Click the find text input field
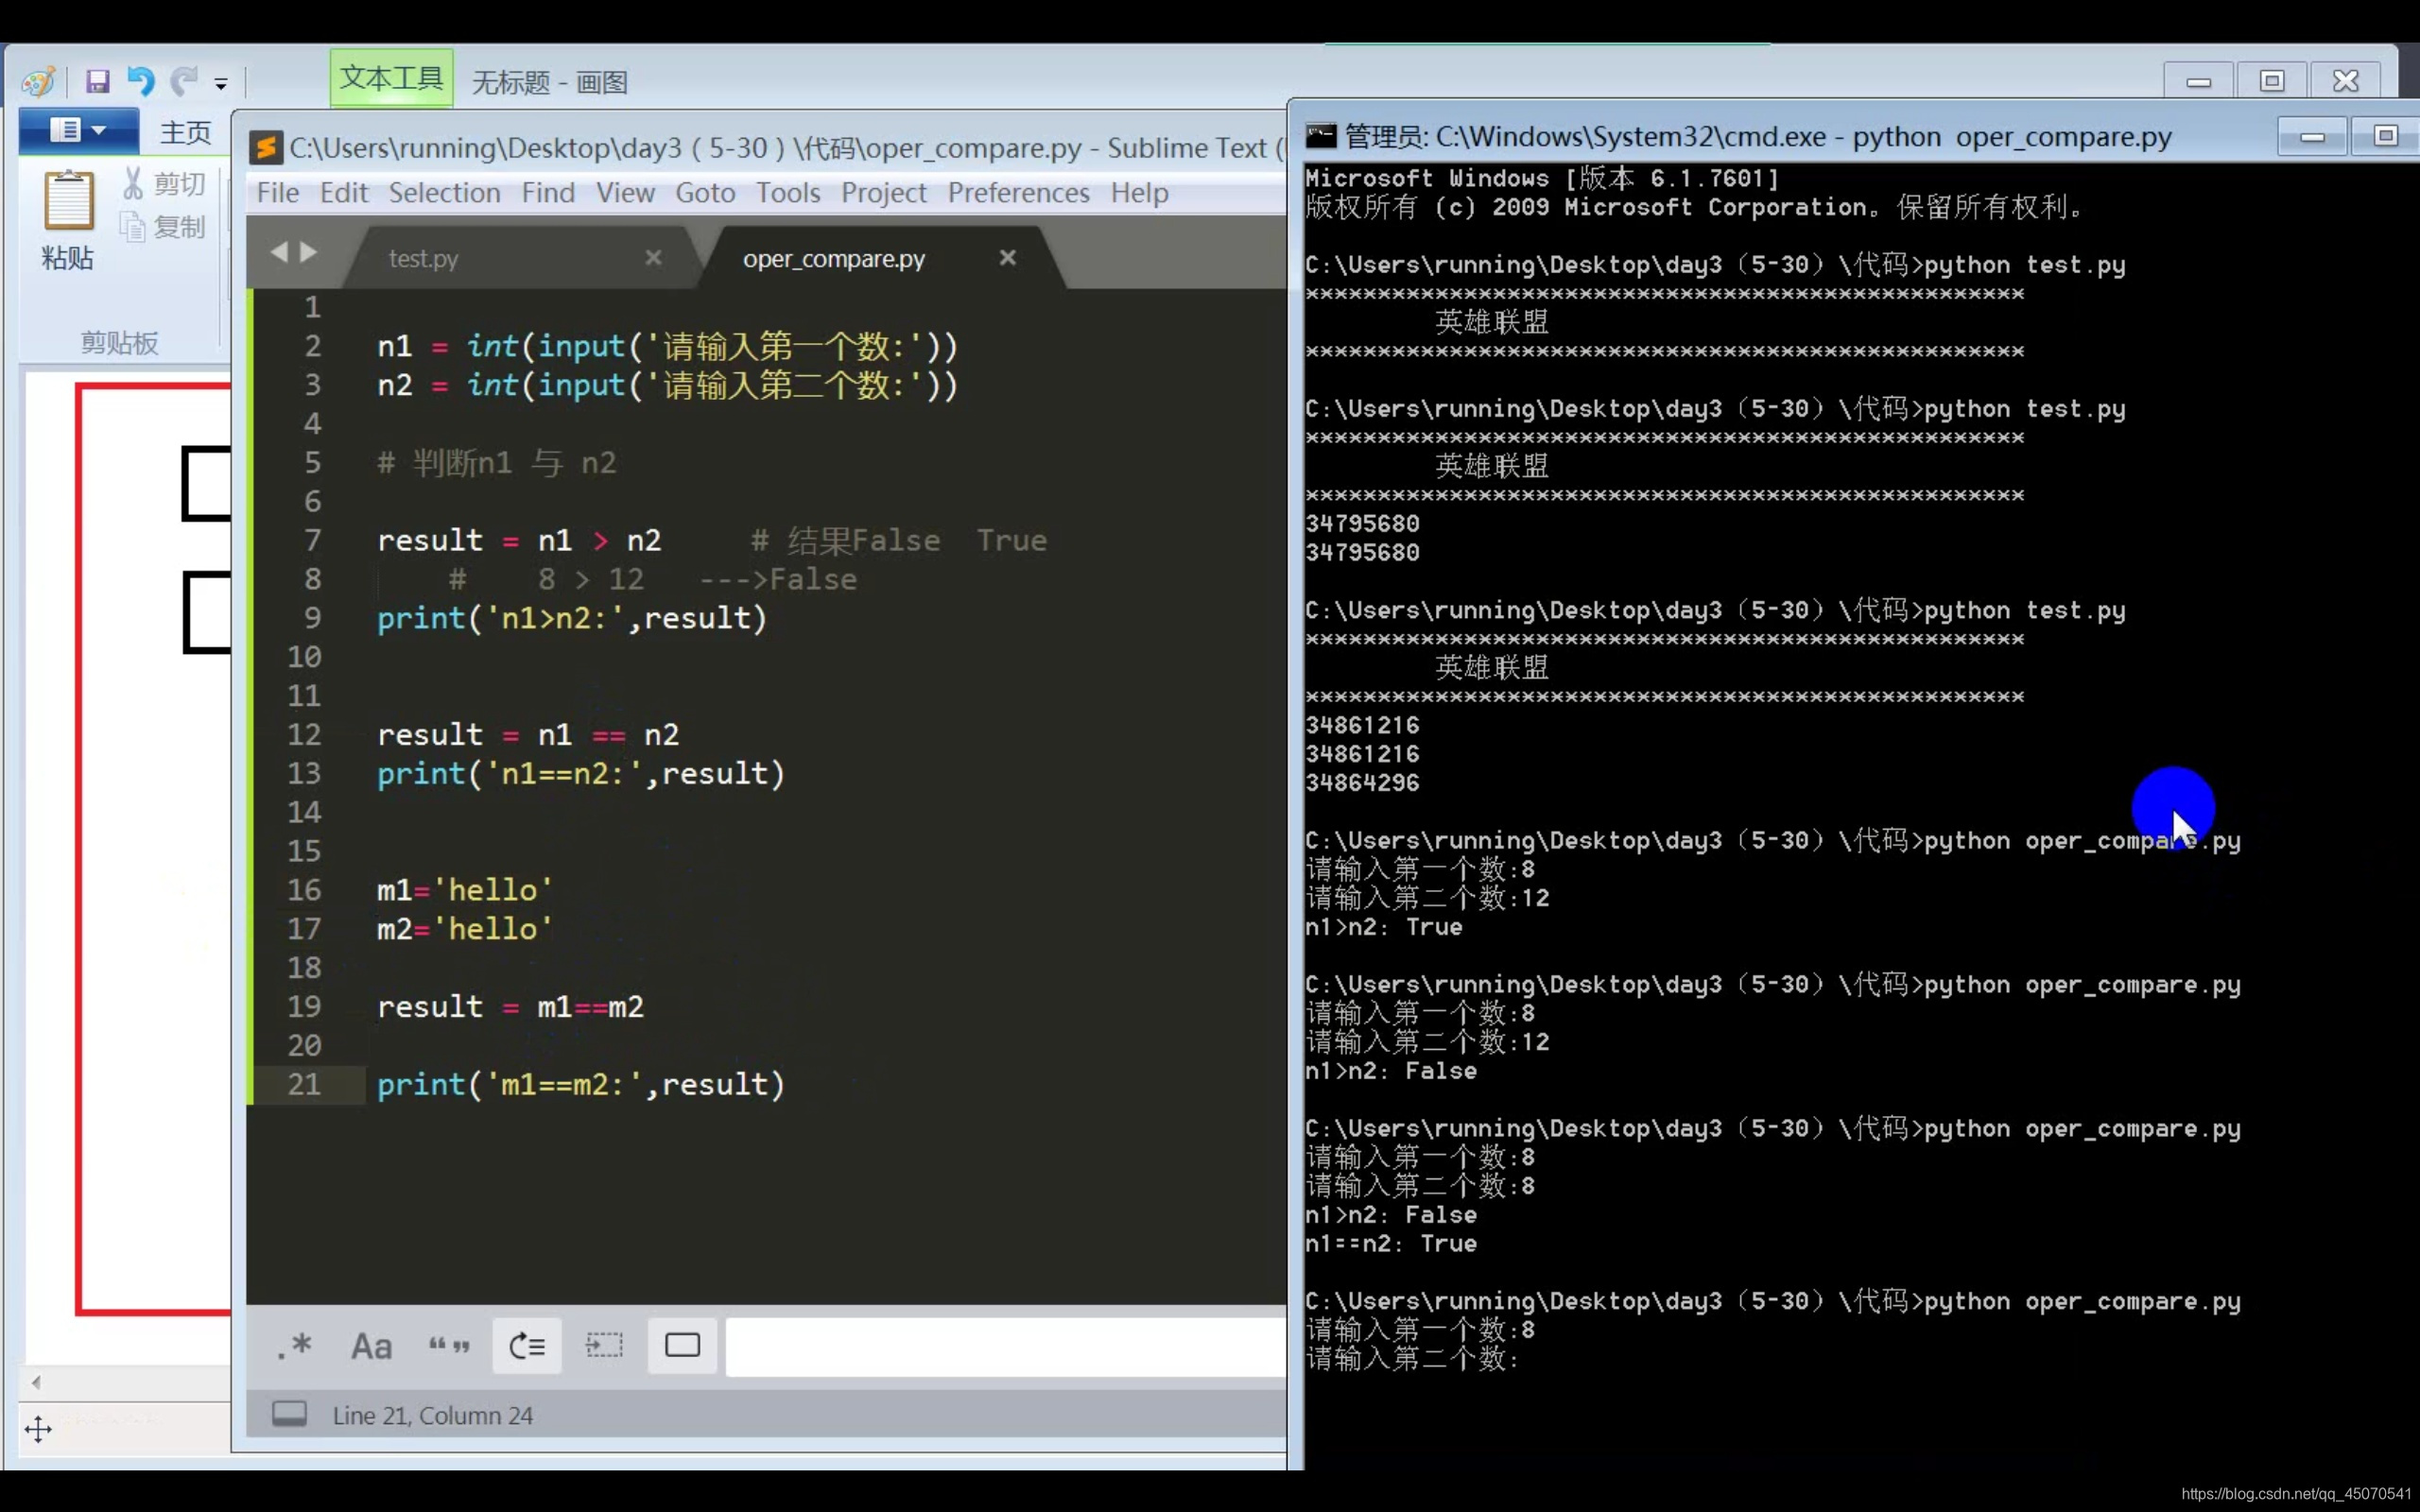Image resolution: width=2420 pixels, height=1512 pixels. pos(1004,1346)
